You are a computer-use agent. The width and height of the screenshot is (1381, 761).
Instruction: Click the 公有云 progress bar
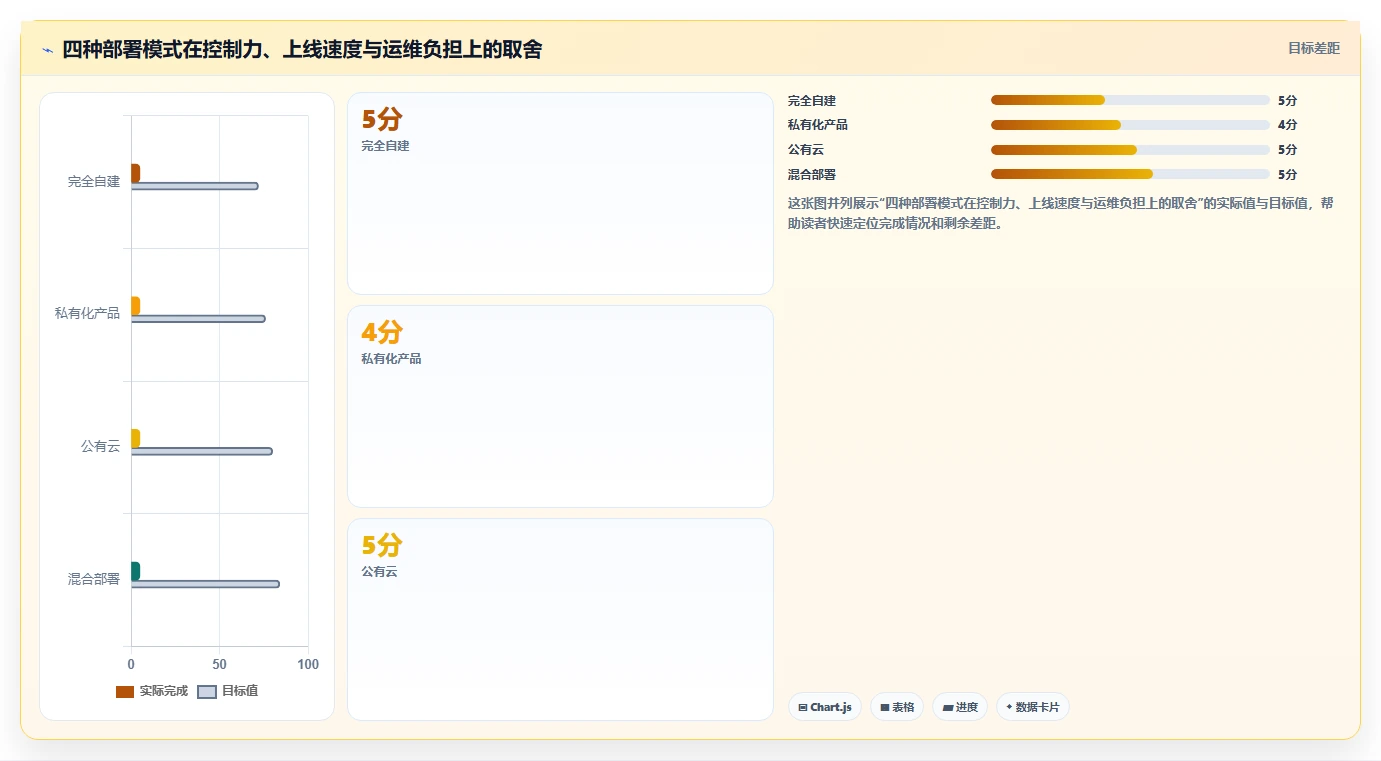1130,150
